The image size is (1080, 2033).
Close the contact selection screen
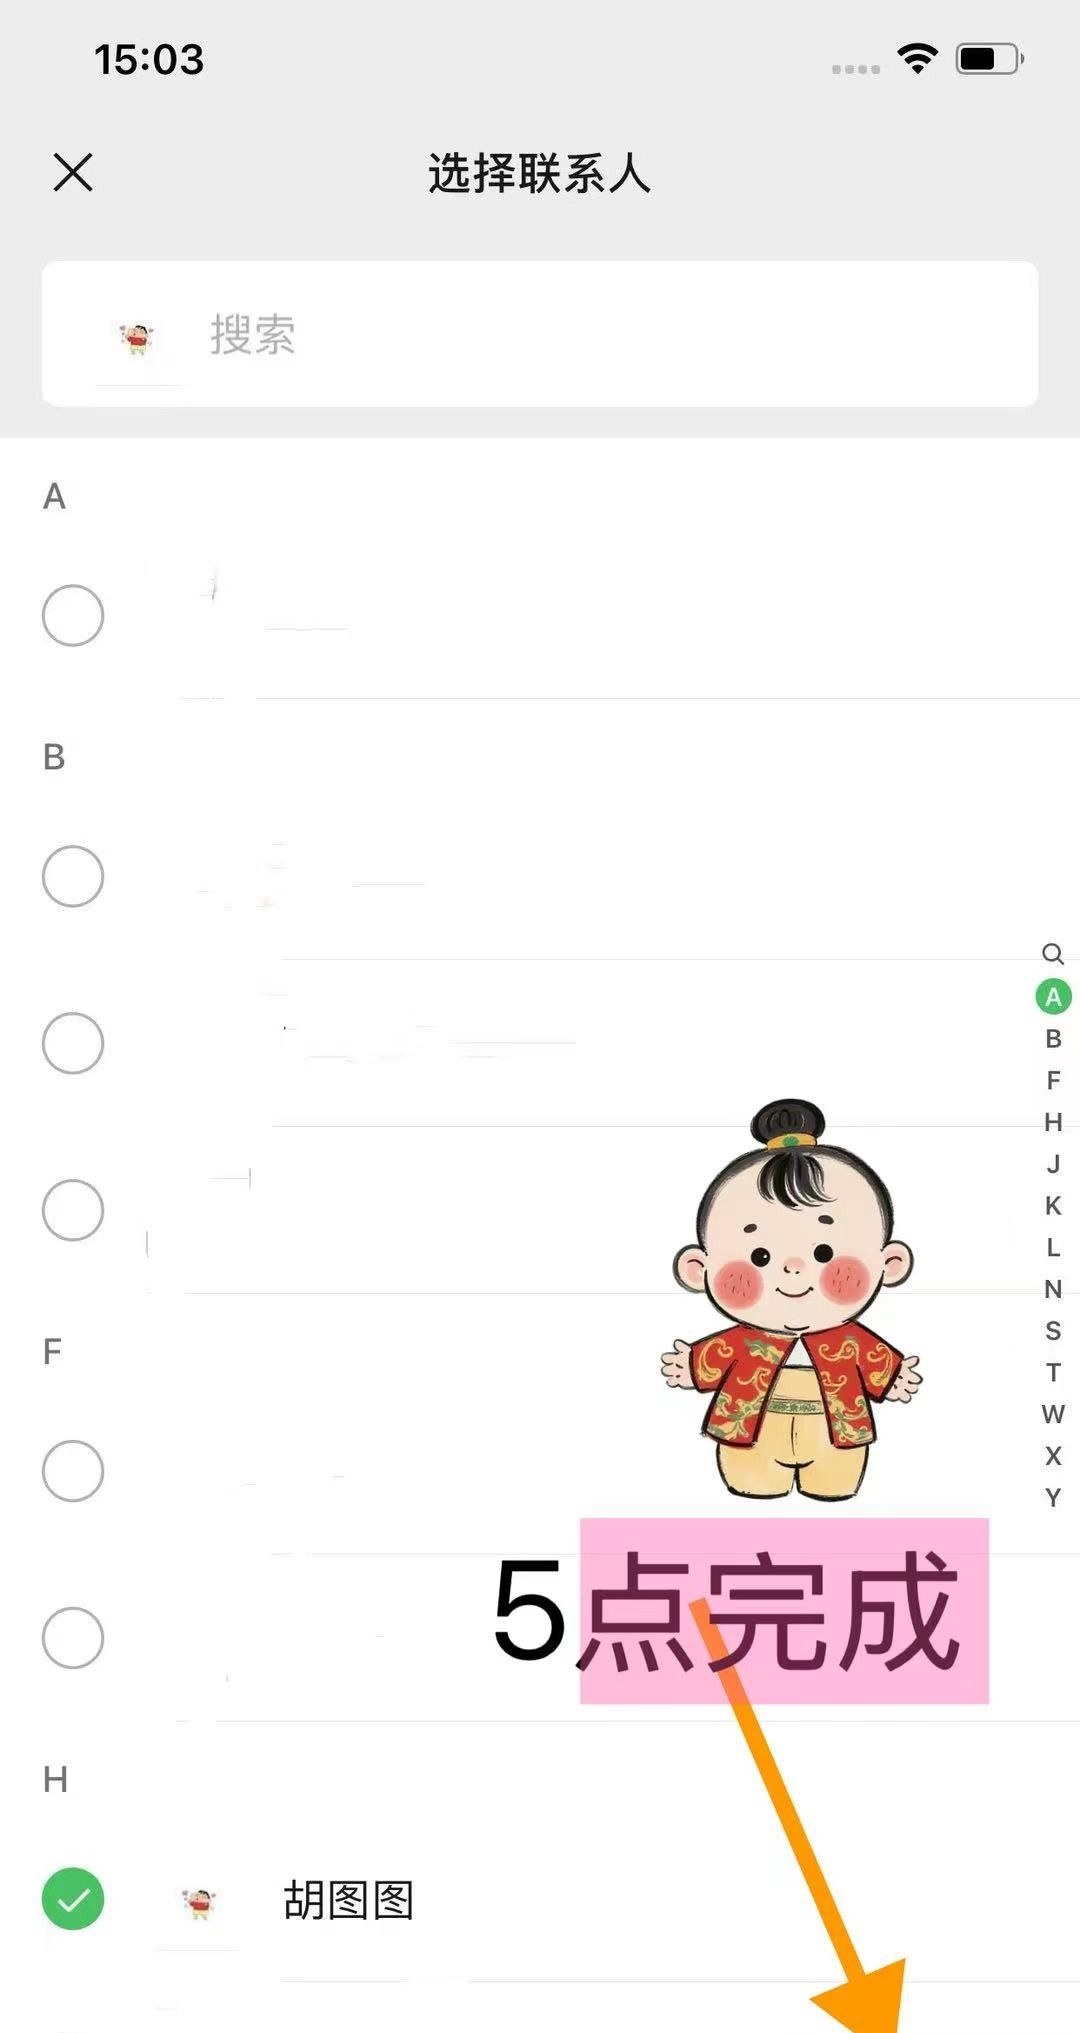pyautogui.click(x=73, y=172)
